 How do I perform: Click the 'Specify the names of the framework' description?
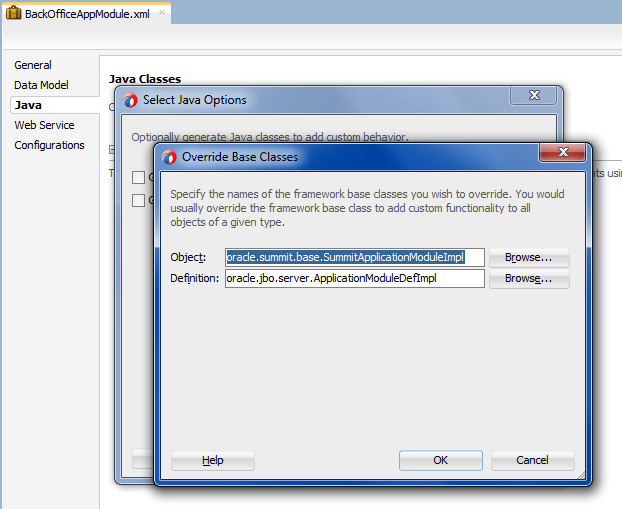pyautogui.click(x=367, y=208)
